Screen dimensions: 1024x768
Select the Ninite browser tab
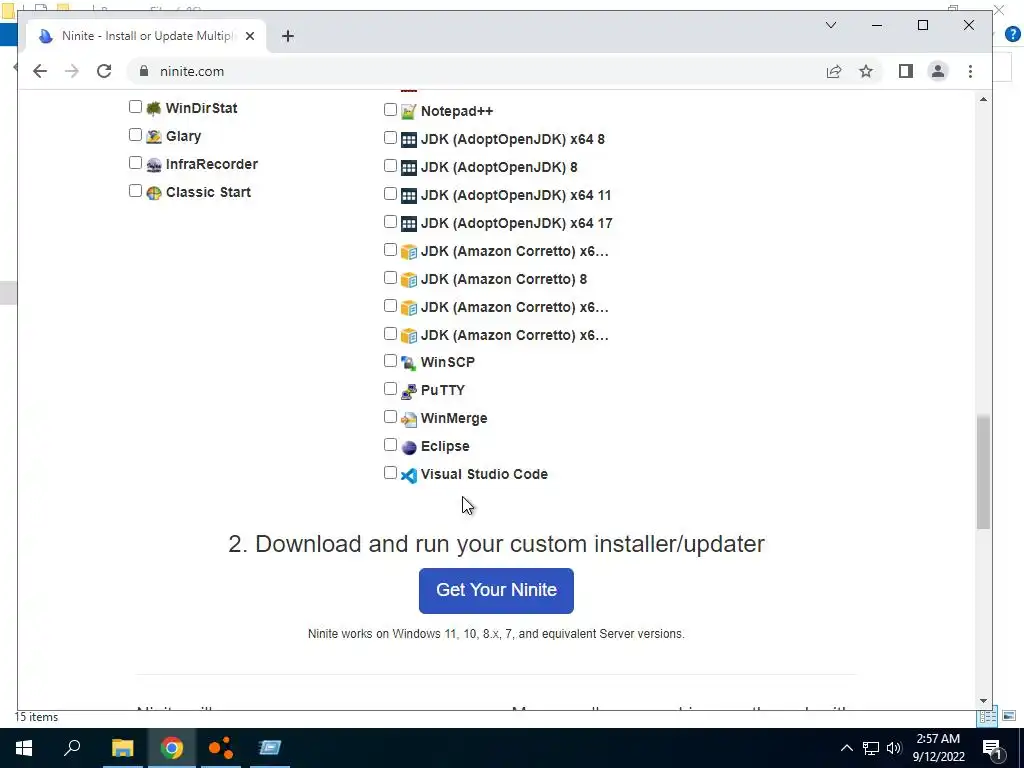tap(146, 36)
